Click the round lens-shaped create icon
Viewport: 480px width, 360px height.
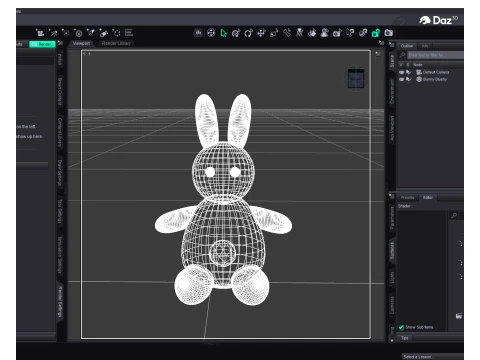pos(79,33)
